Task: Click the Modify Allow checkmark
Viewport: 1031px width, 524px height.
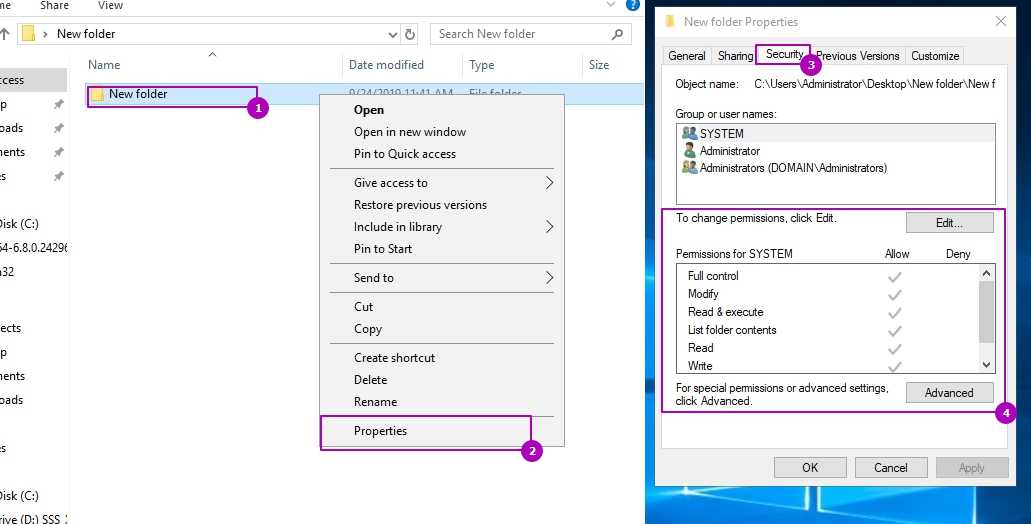Action: 895,294
